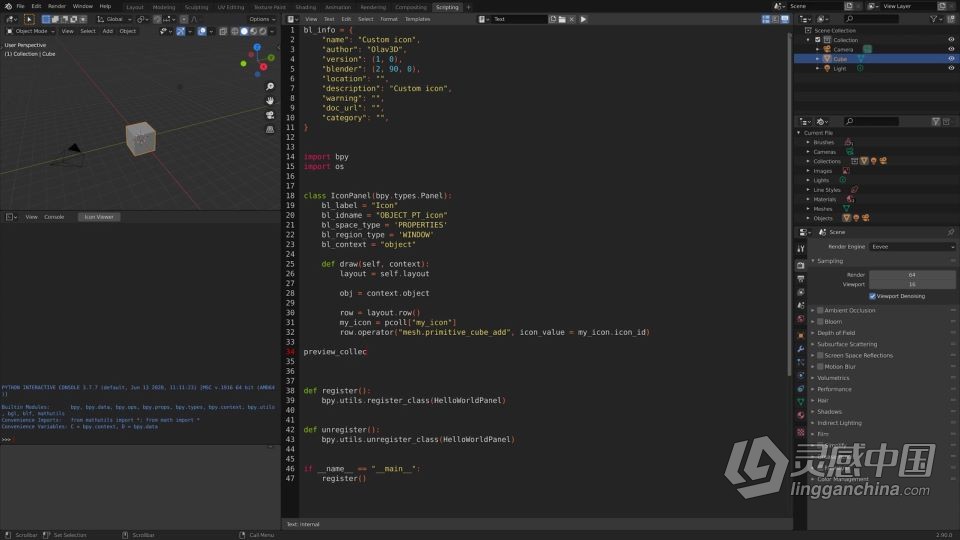Select the Move view hand icon

[270, 100]
